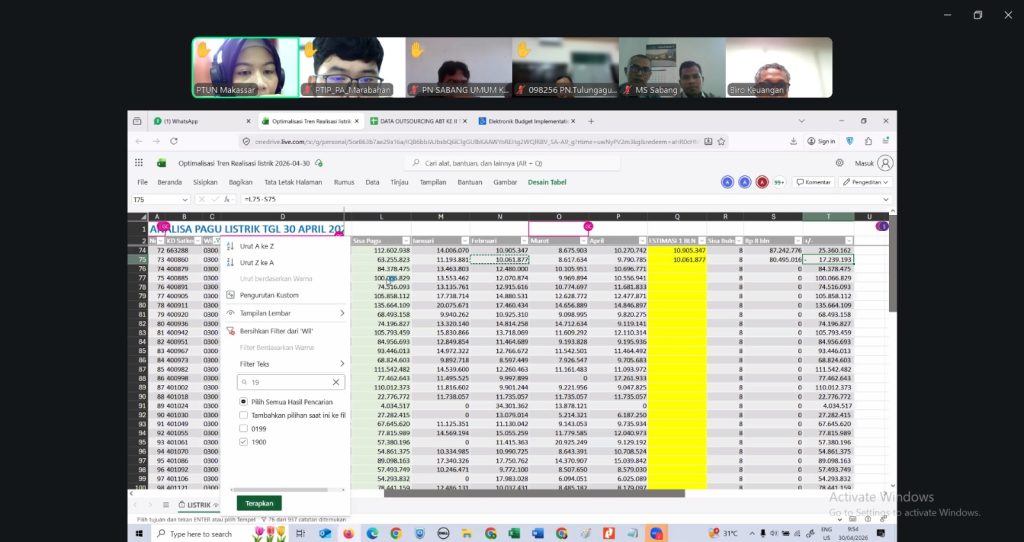The image size is (1024, 542).
Task: Click the filter search field containing 19
Action: coord(286,382)
